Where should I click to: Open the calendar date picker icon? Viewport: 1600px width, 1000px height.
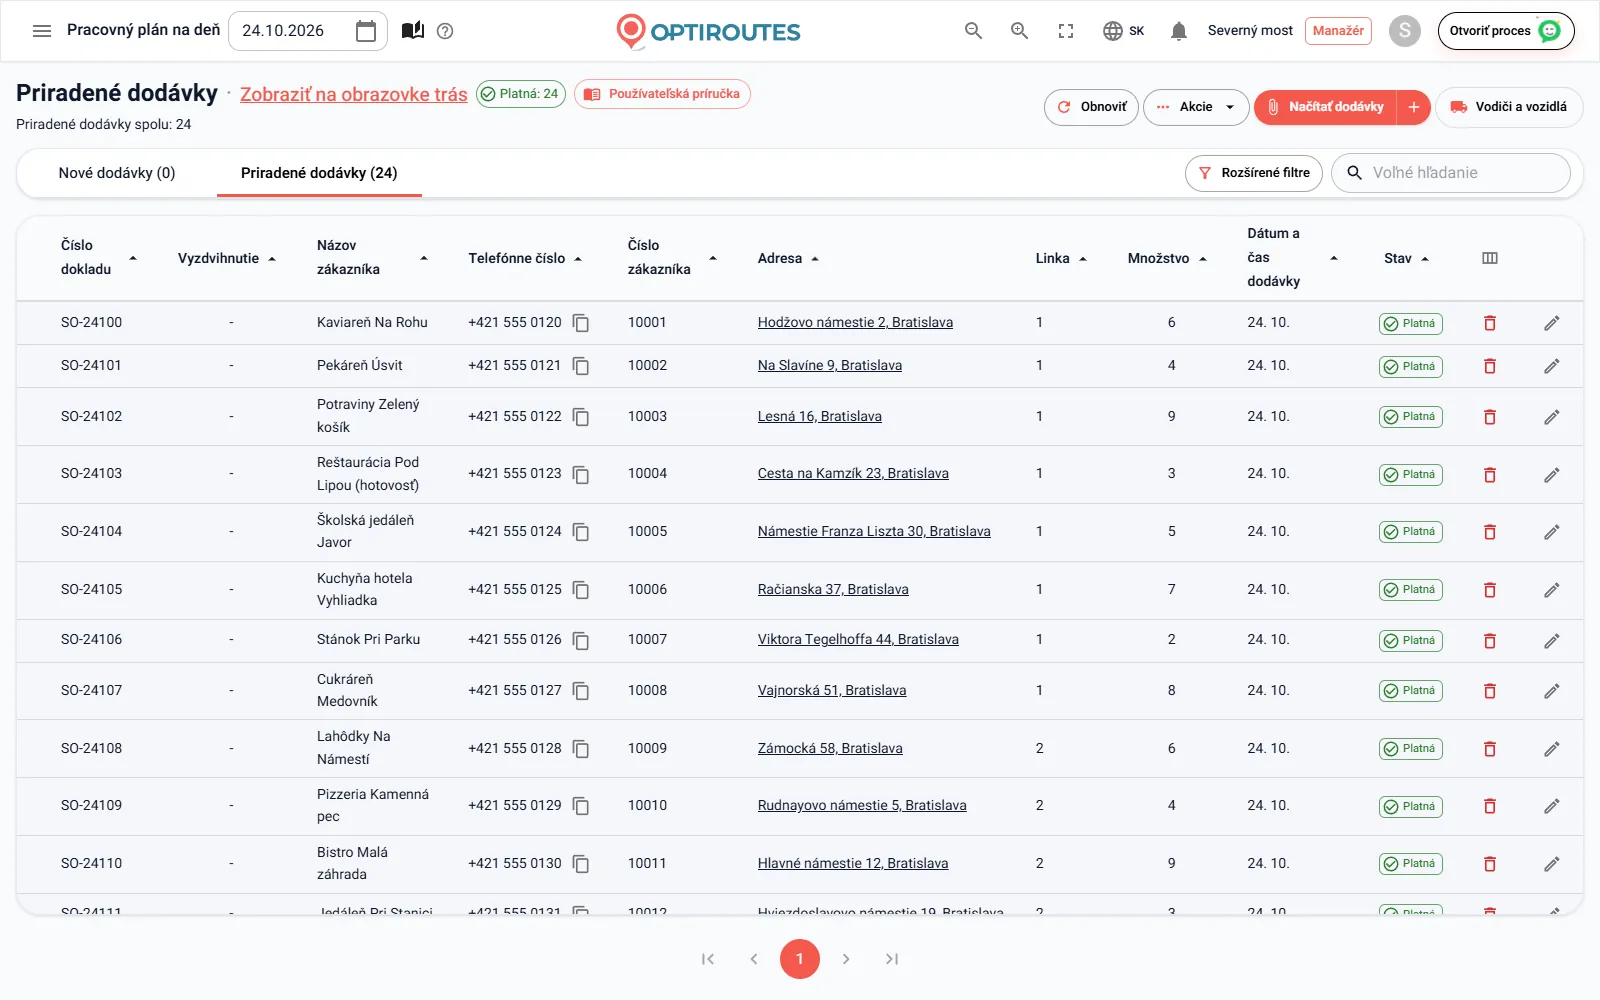coord(366,31)
